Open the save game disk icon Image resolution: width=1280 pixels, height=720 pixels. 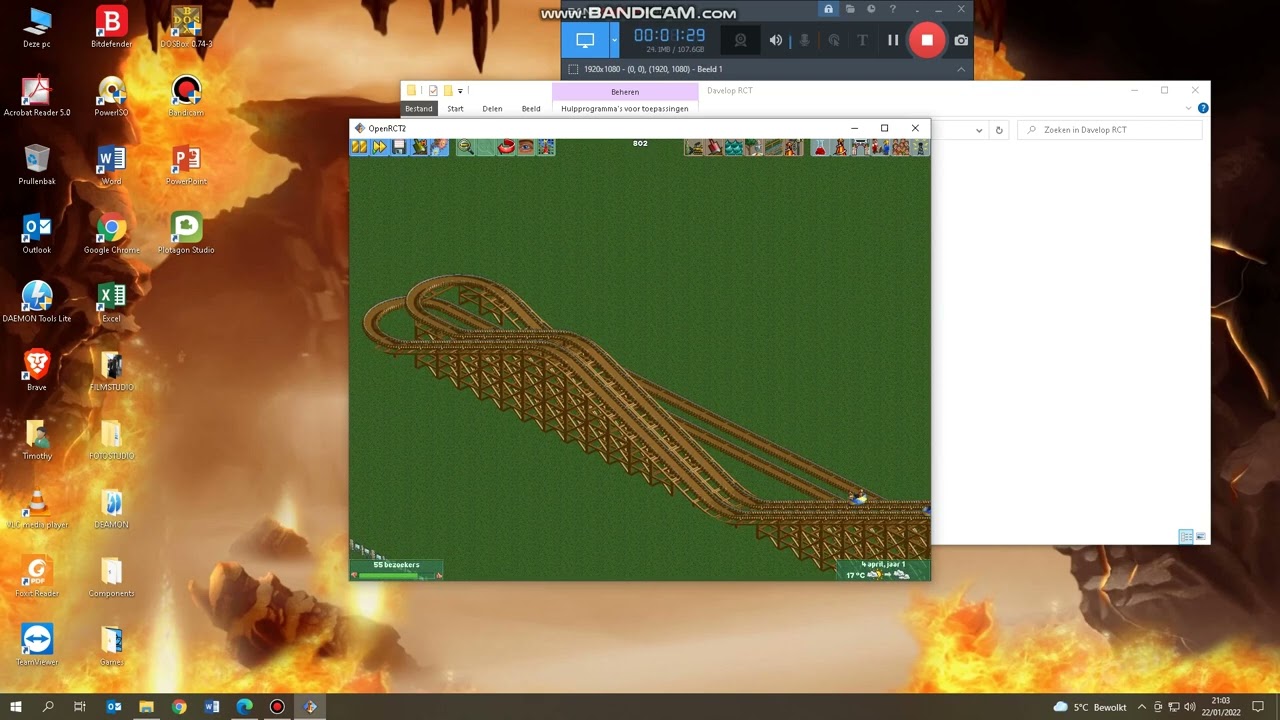pos(399,147)
